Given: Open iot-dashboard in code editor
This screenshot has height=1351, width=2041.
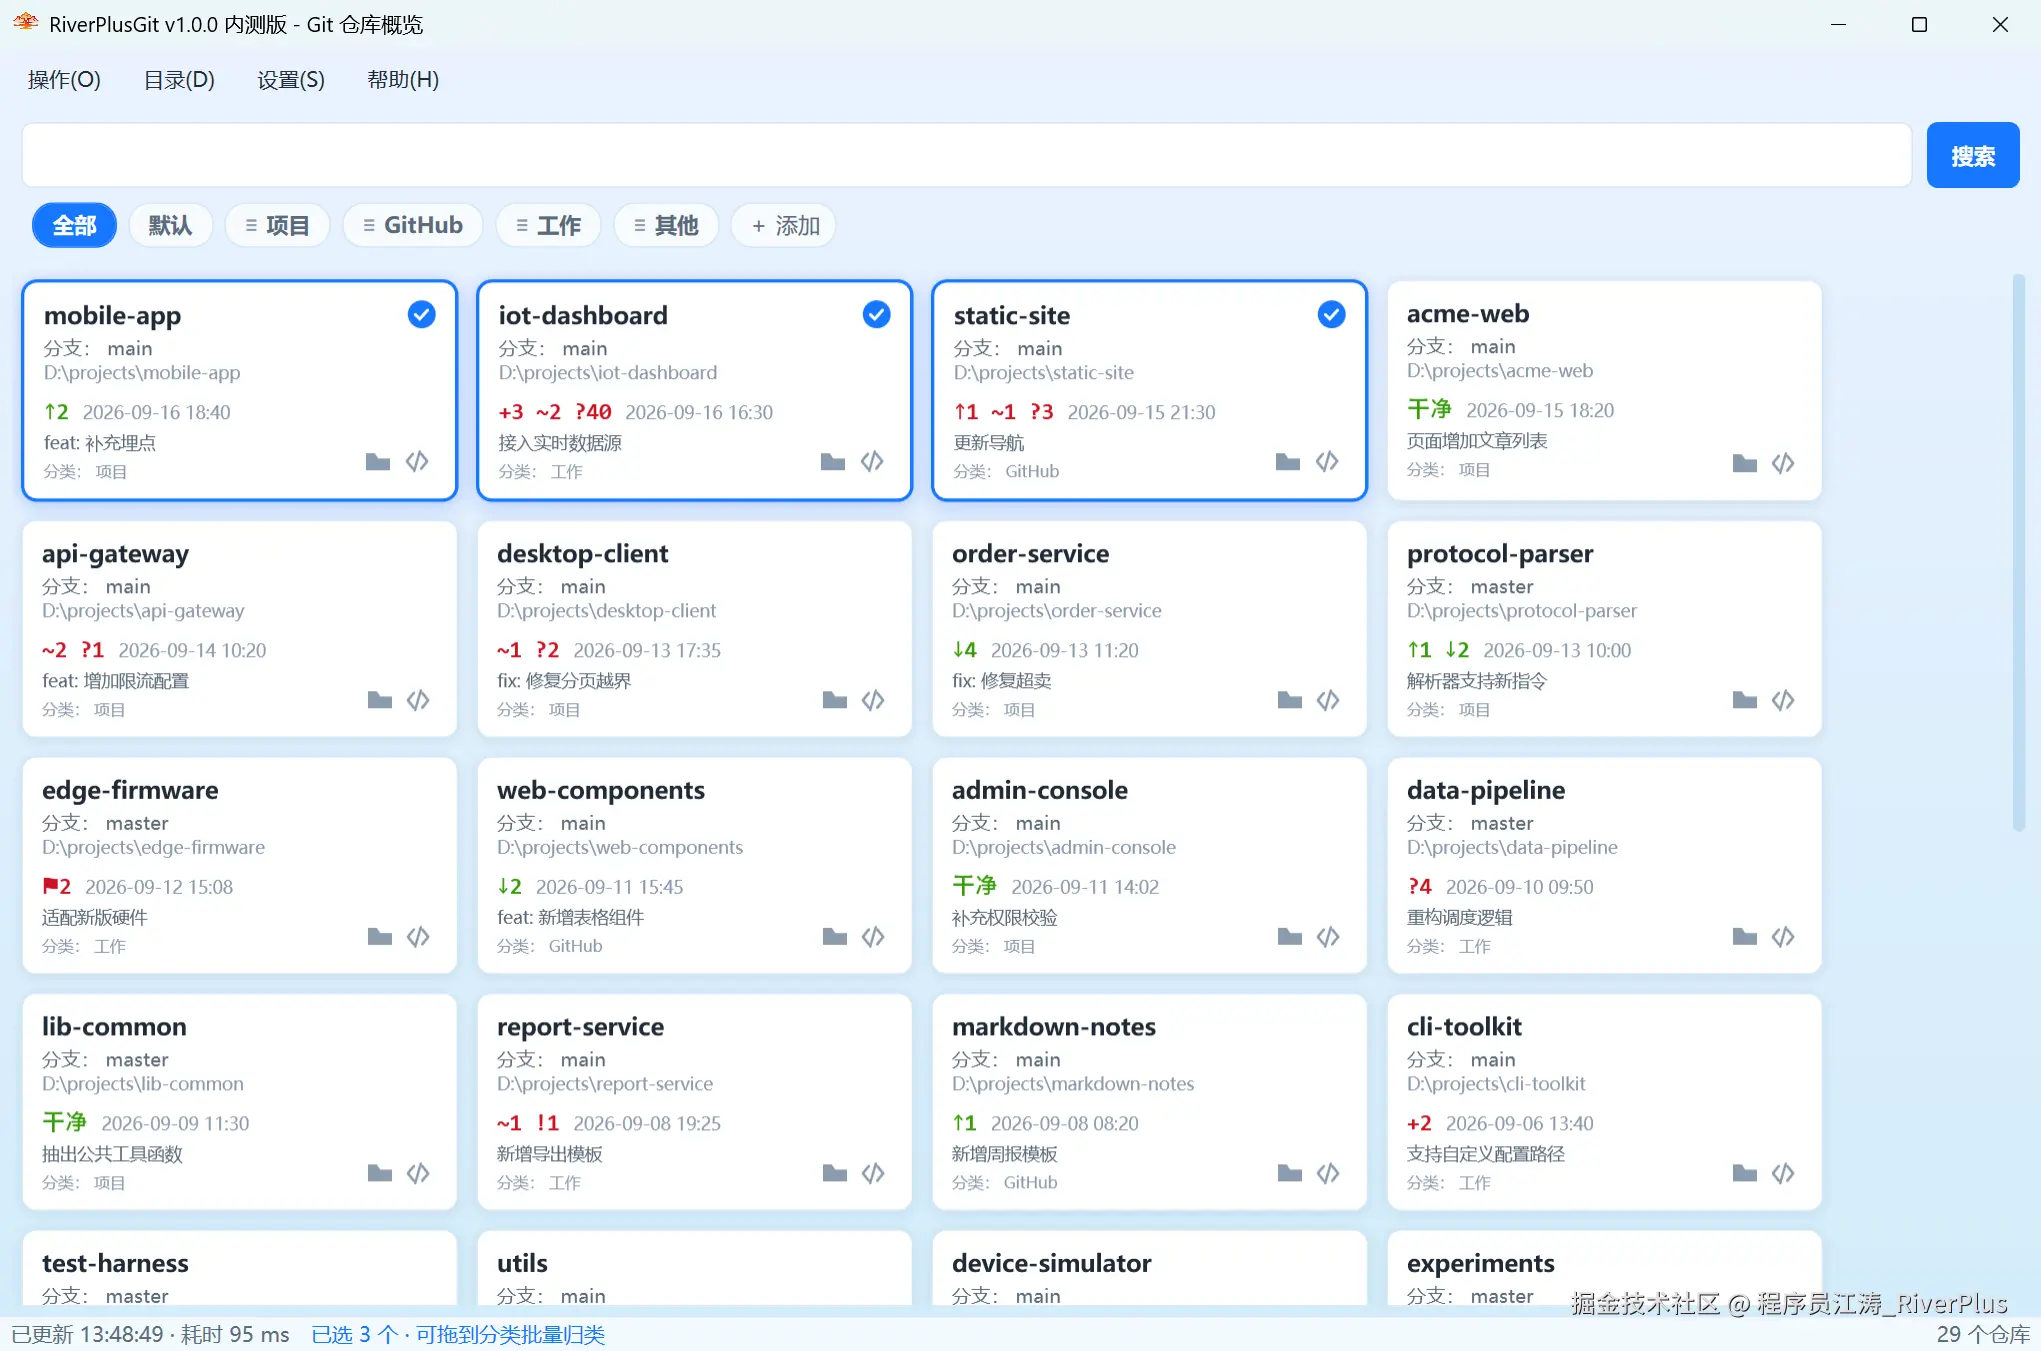Looking at the screenshot, I should point(872,461).
